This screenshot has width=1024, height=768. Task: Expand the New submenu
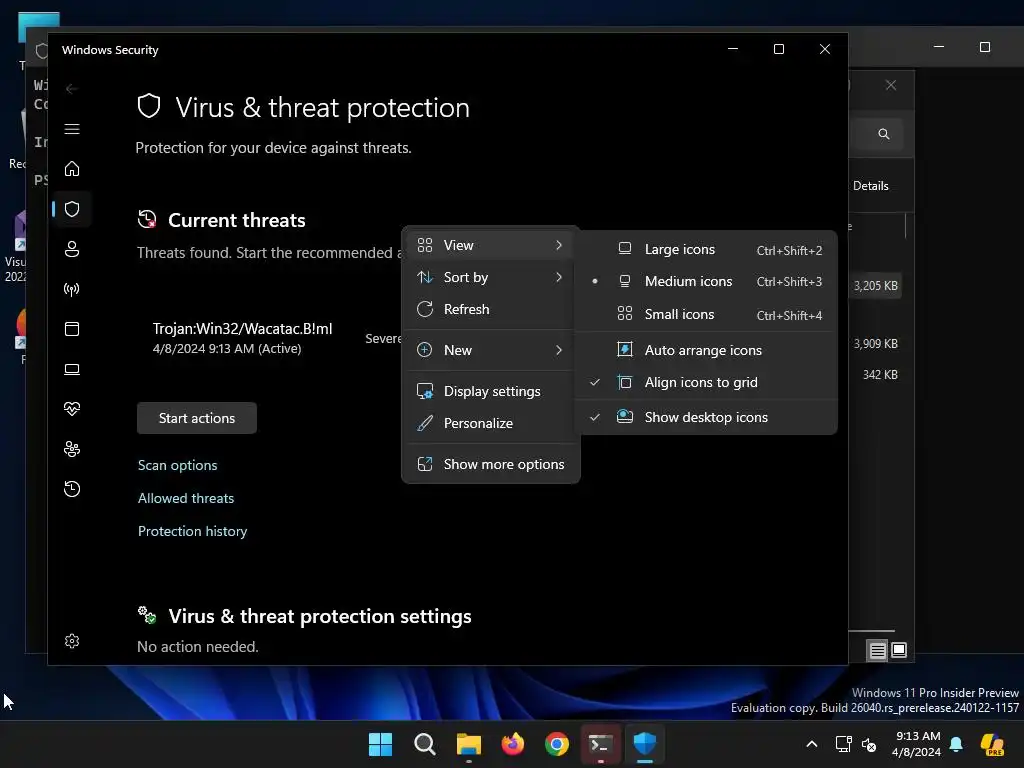[490, 350]
